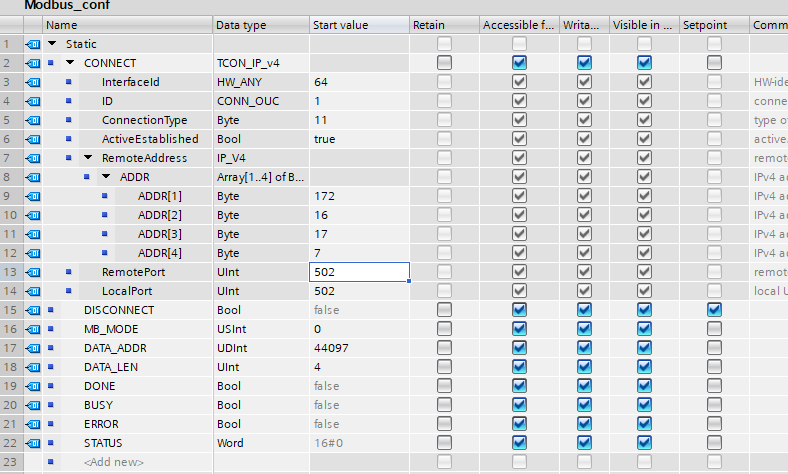This screenshot has height=474, width=788.
Task: Click the tag icon on the RemoteAddress row
Action: click(33, 158)
